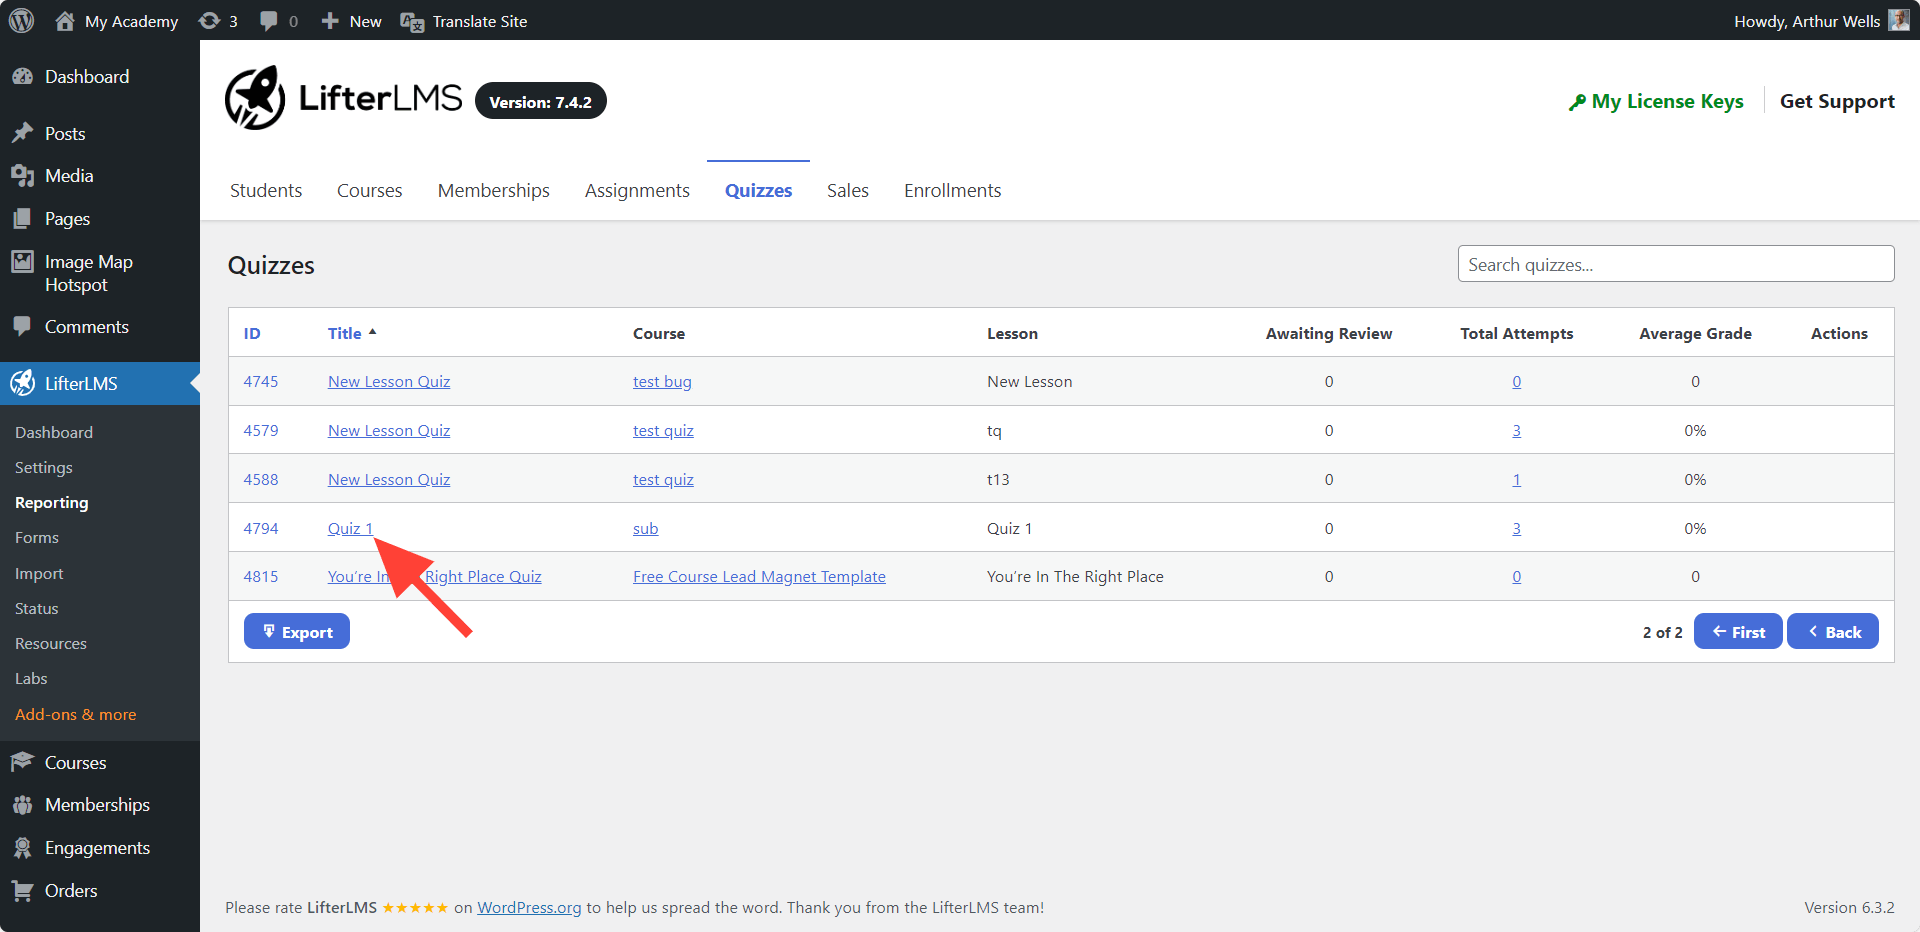Open Status submenu item

point(37,608)
